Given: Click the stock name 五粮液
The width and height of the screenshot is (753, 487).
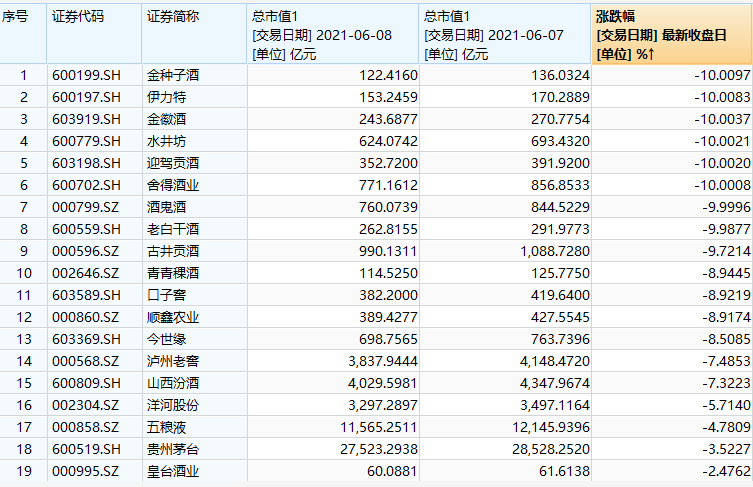Looking at the screenshot, I should (166, 427).
